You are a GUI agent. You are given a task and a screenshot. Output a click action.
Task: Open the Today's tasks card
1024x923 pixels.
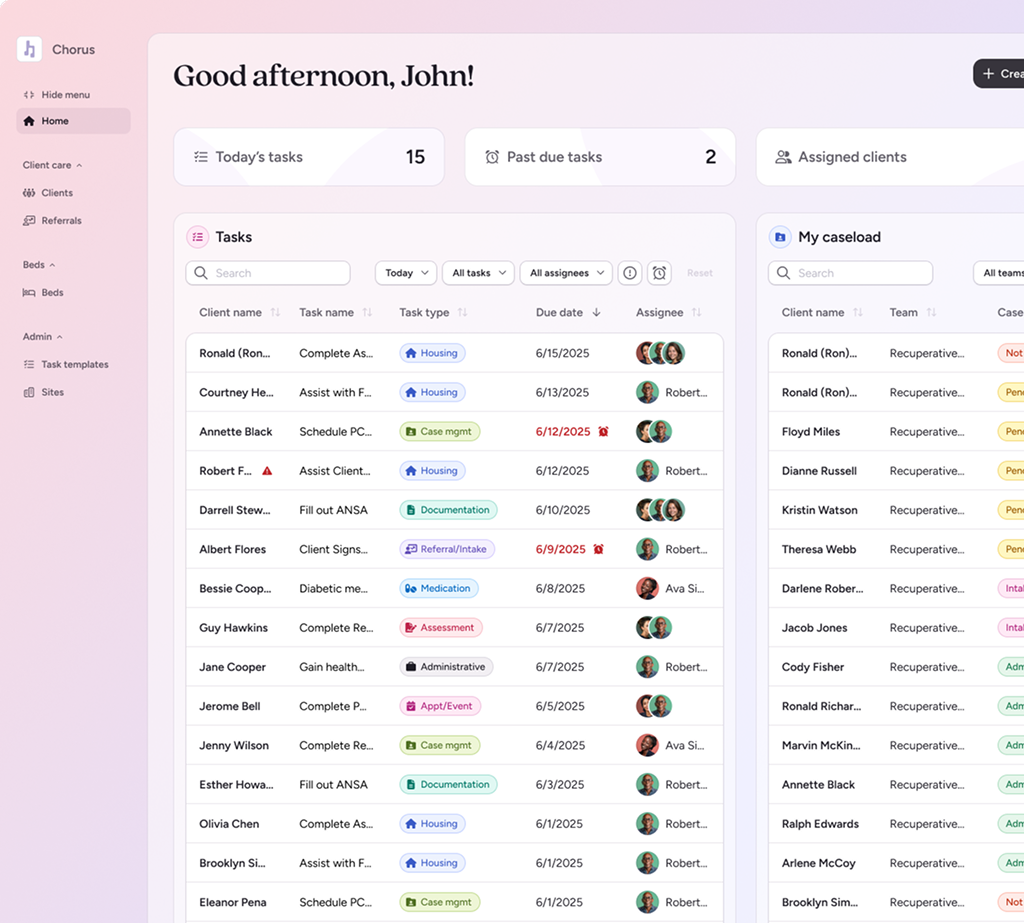click(x=309, y=157)
